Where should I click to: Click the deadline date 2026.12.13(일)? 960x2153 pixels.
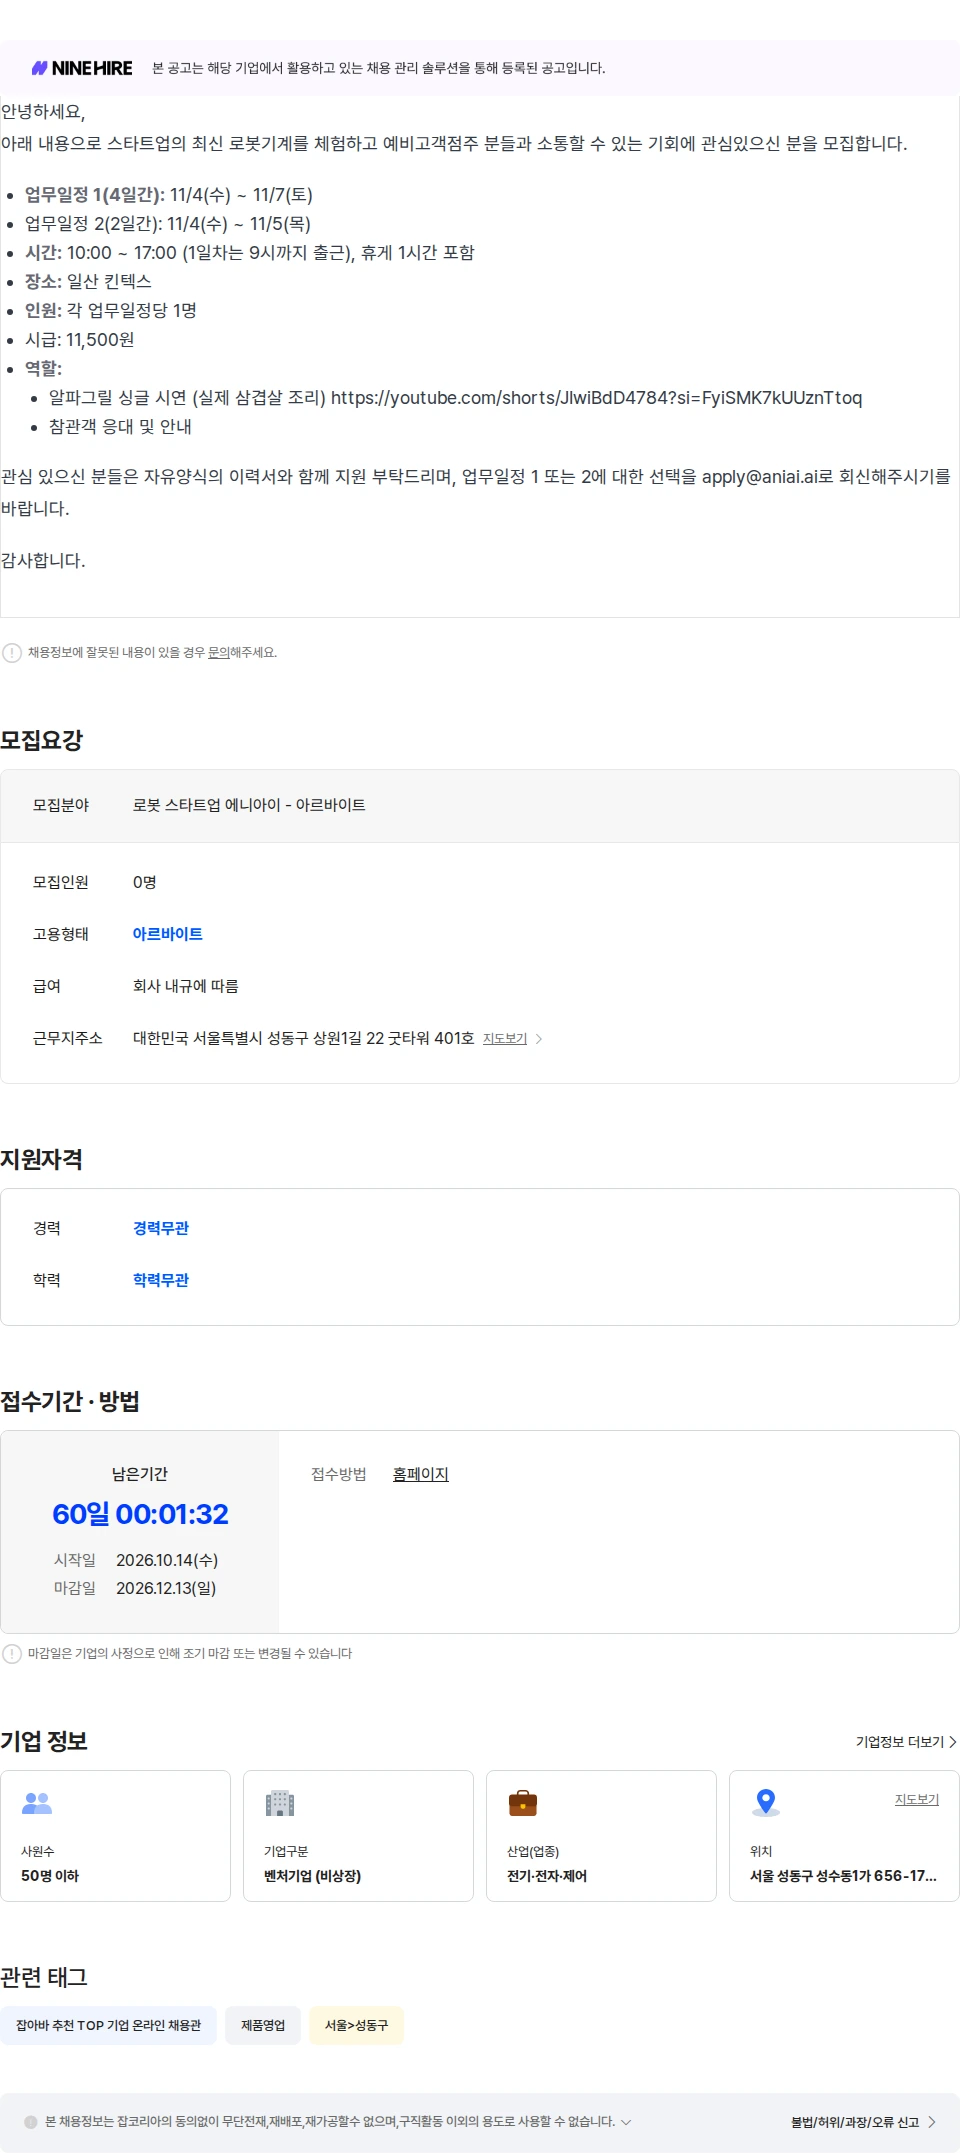coord(166,1588)
